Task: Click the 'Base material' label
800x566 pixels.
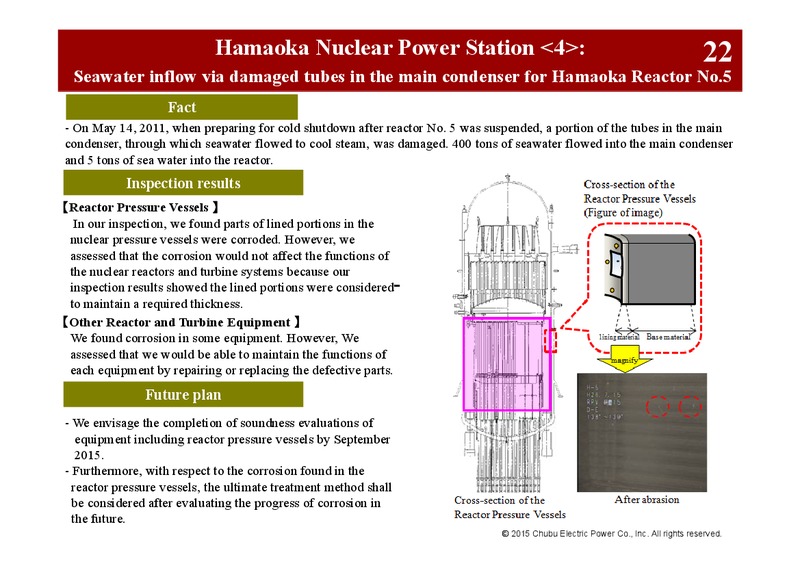Action: [x=668, y=337]
